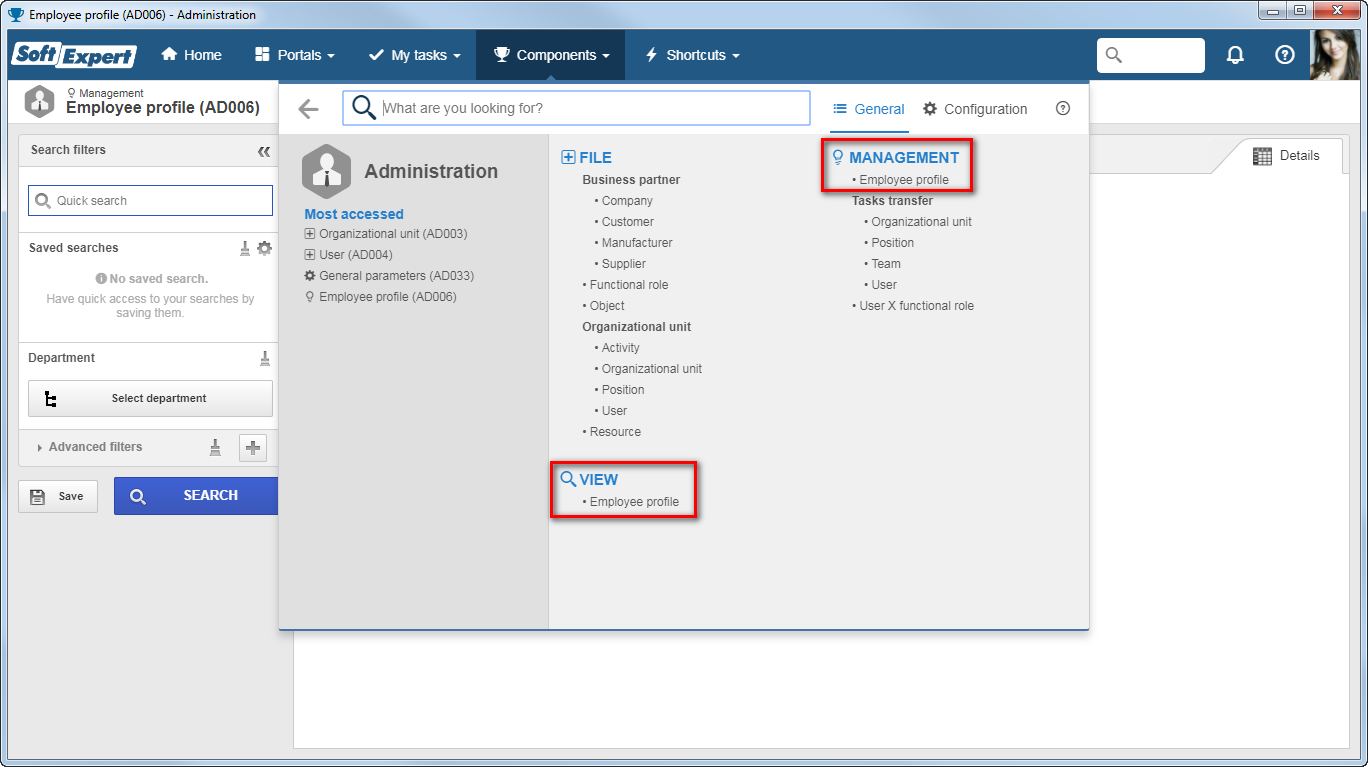Open the notifications bell icon

pyautogui.click(x=1236, y=55)
